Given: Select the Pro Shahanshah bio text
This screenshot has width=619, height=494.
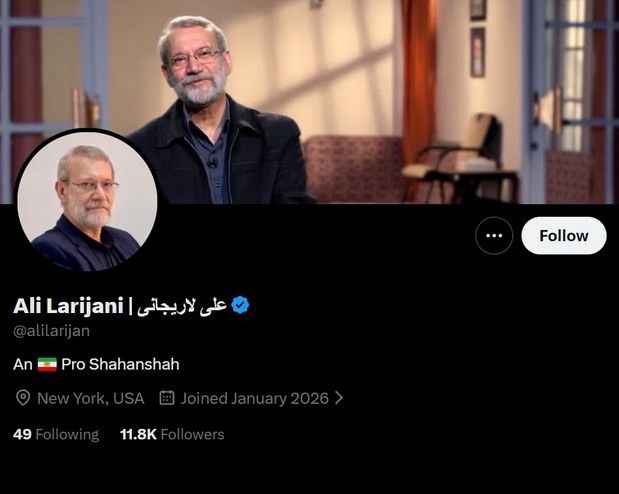Looking at the screenshot, I should point(120,364).
